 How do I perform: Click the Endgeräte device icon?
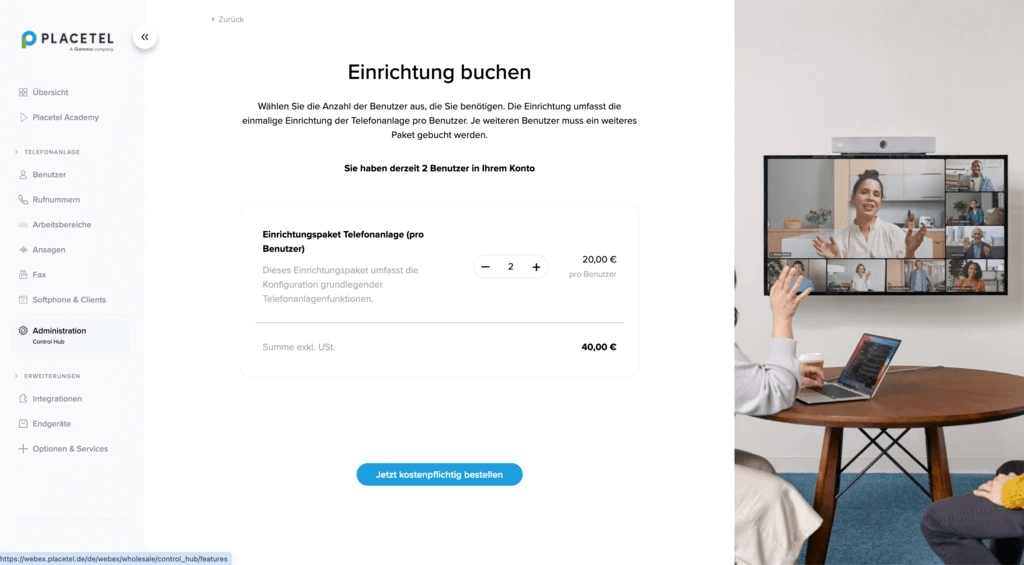pos(23,424)
